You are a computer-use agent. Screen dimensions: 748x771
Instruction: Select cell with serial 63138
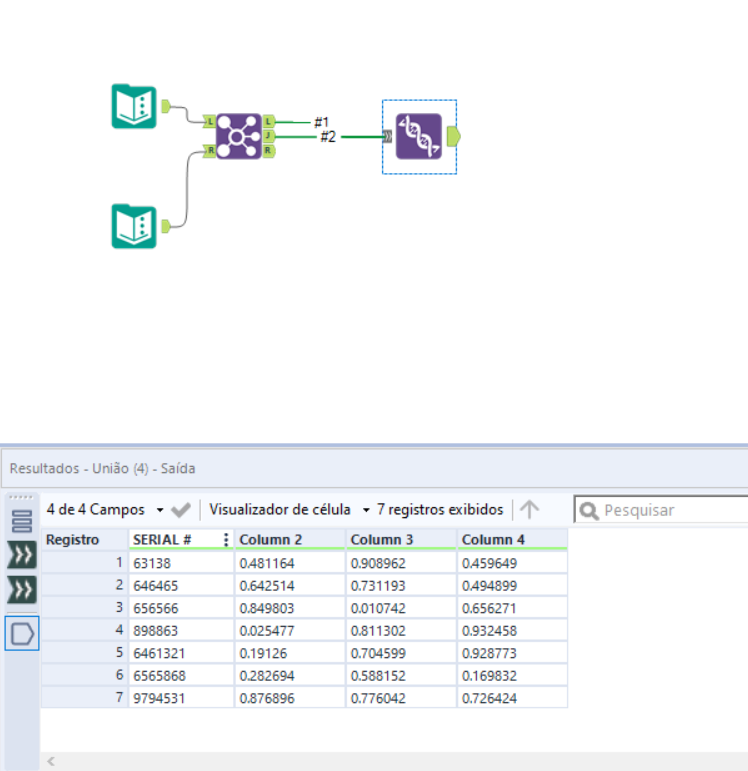[181, 563]
